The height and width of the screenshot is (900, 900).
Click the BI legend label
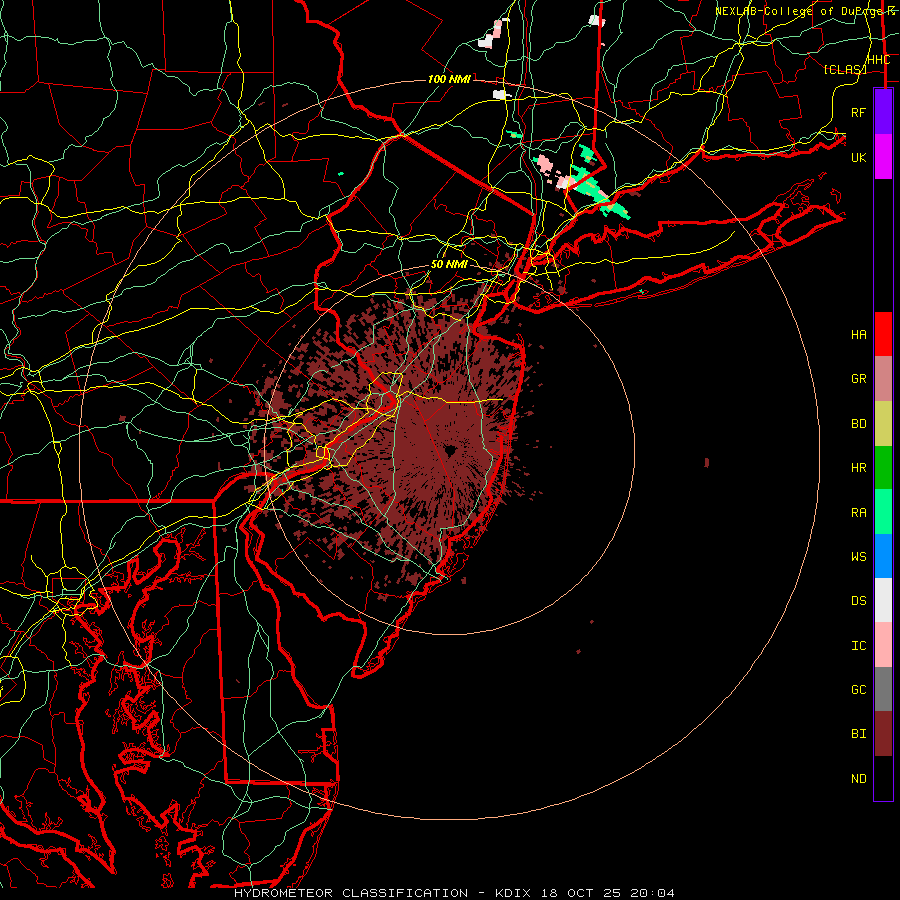click(859, 734)
